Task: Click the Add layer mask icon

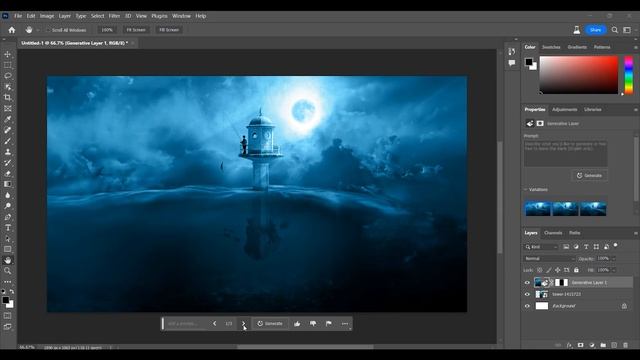Action: click(580, 345)
